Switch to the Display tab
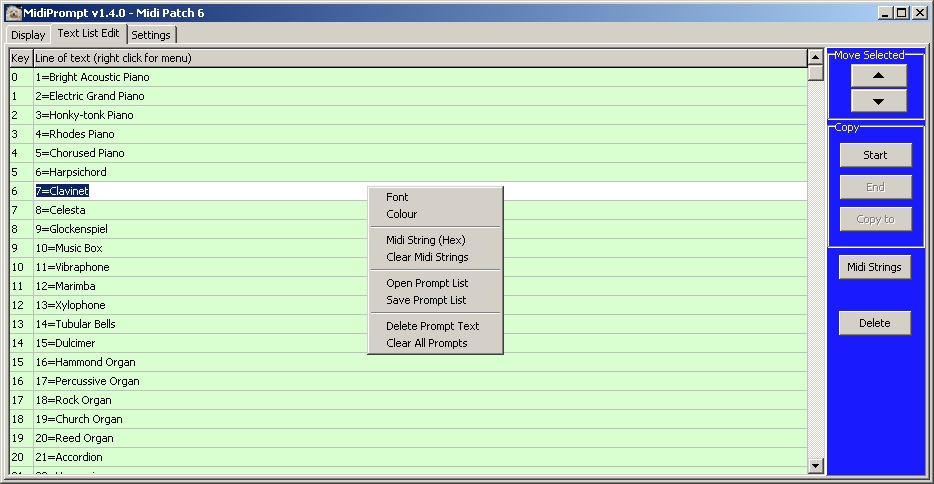Image resolution: width=934 pixels, height=484 pixels. tap(28, 35)
